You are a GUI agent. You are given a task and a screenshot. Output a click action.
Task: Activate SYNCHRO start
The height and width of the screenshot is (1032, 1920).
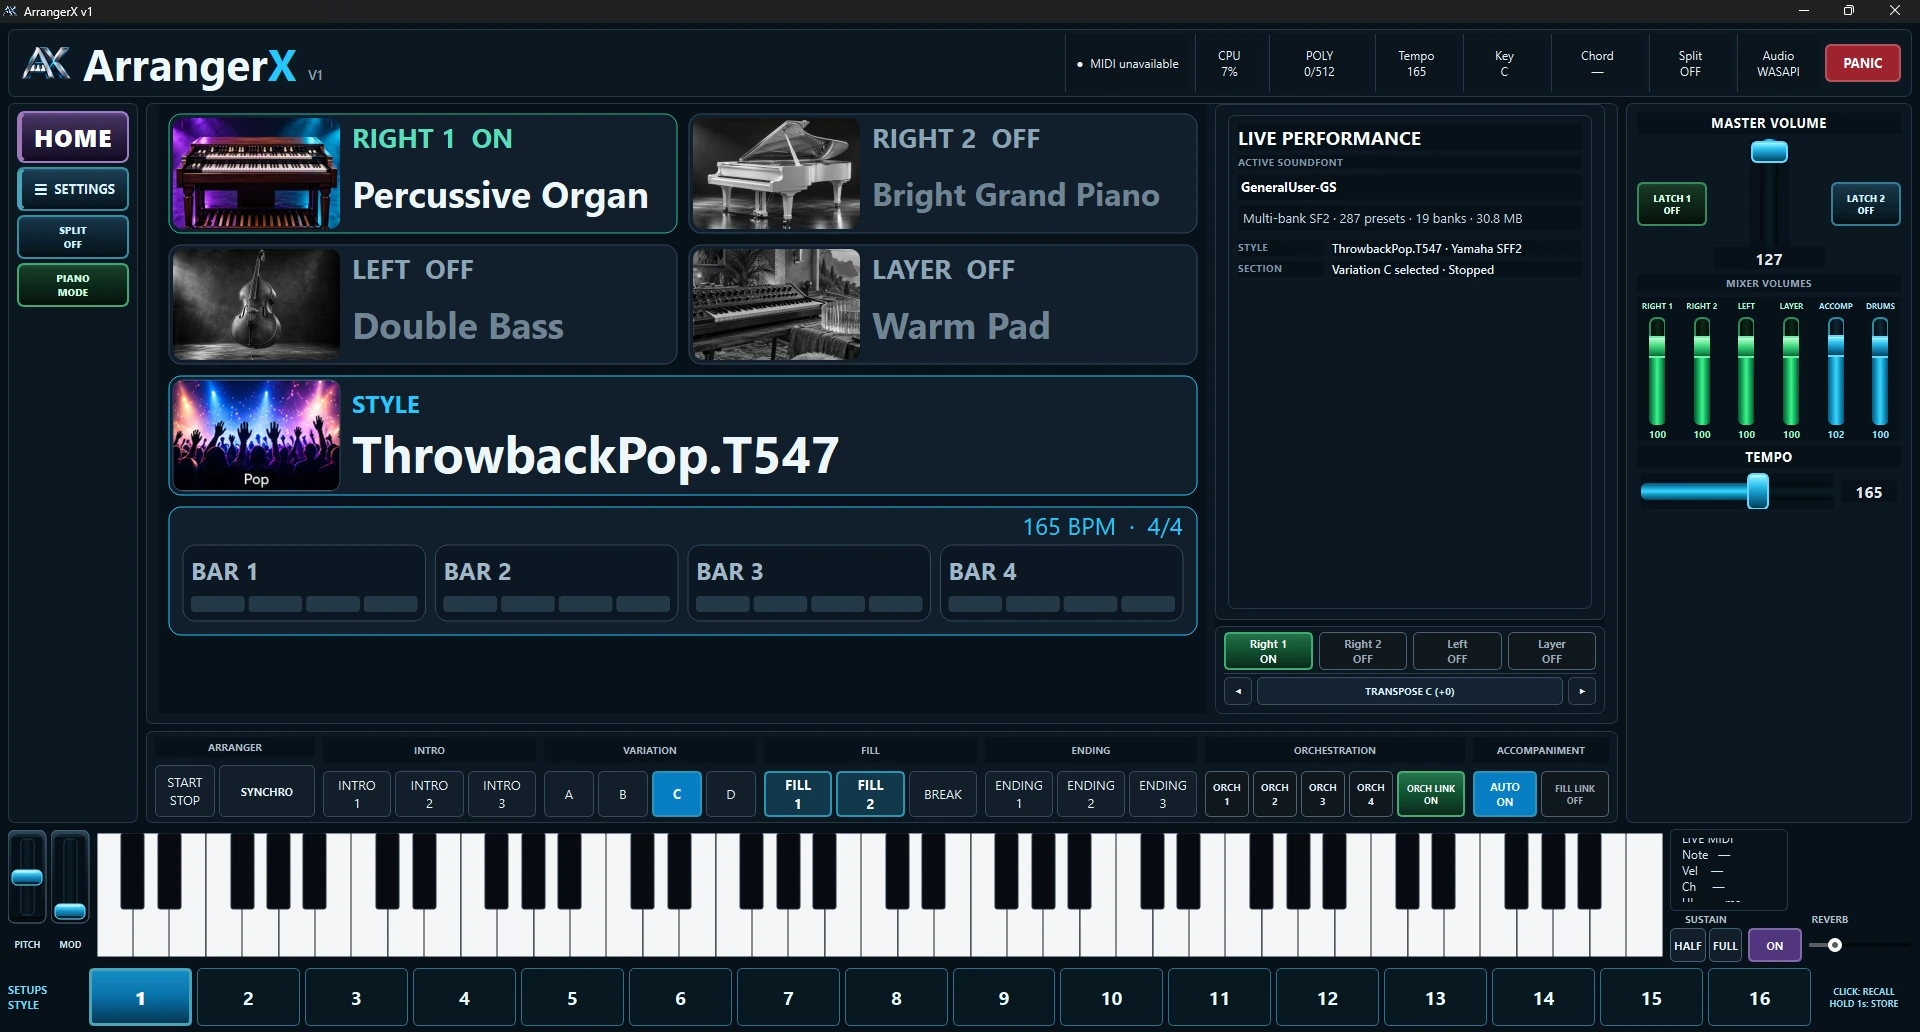(267, 792)
